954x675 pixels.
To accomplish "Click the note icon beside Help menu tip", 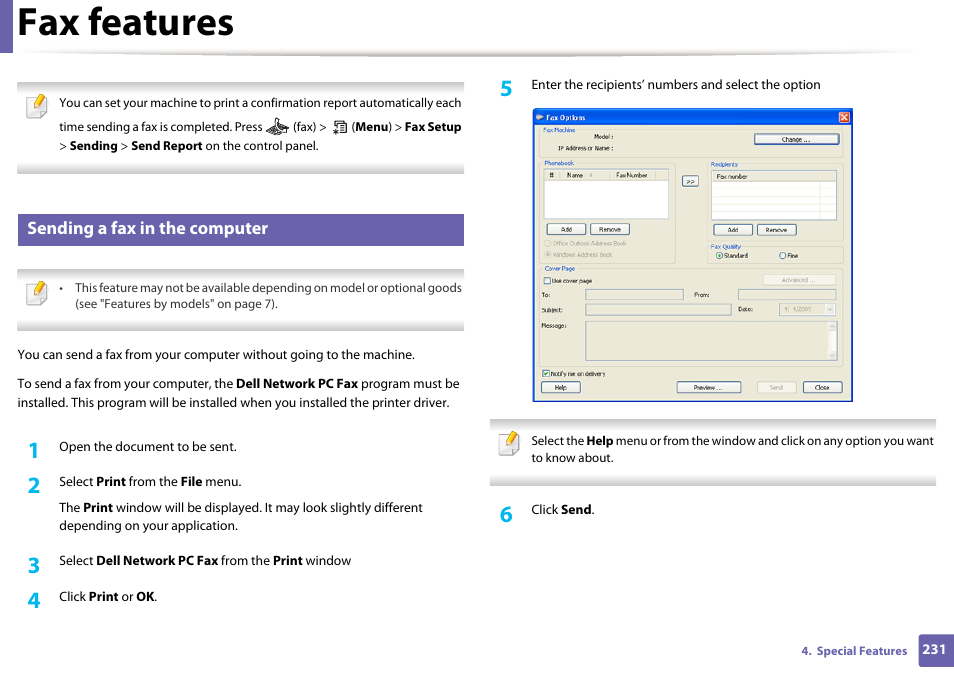I will point(509,443).
